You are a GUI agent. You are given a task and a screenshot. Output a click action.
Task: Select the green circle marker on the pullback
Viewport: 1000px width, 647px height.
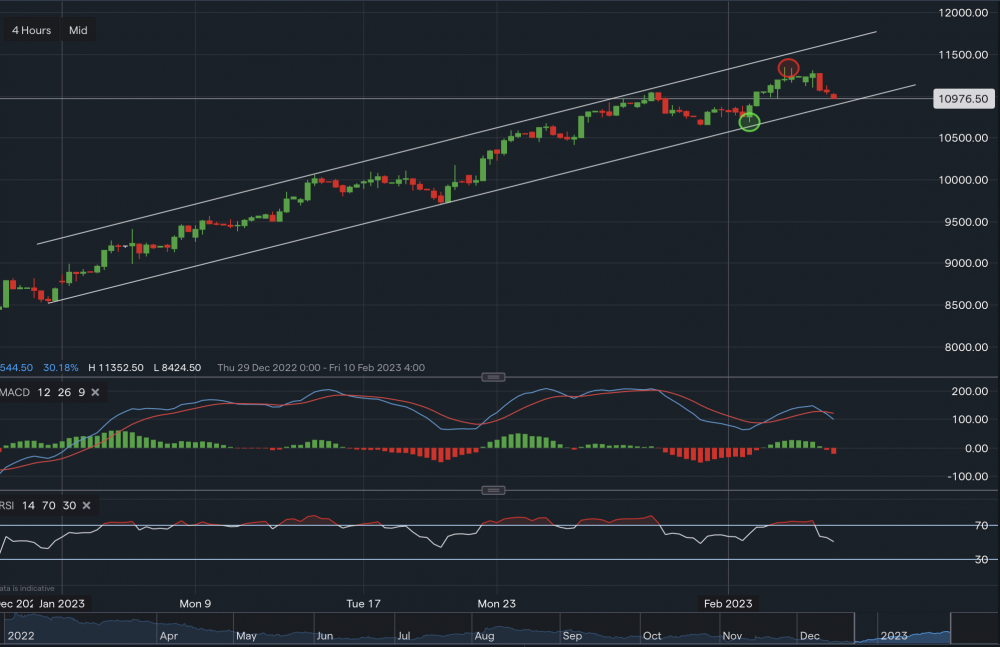pos(748,122)
